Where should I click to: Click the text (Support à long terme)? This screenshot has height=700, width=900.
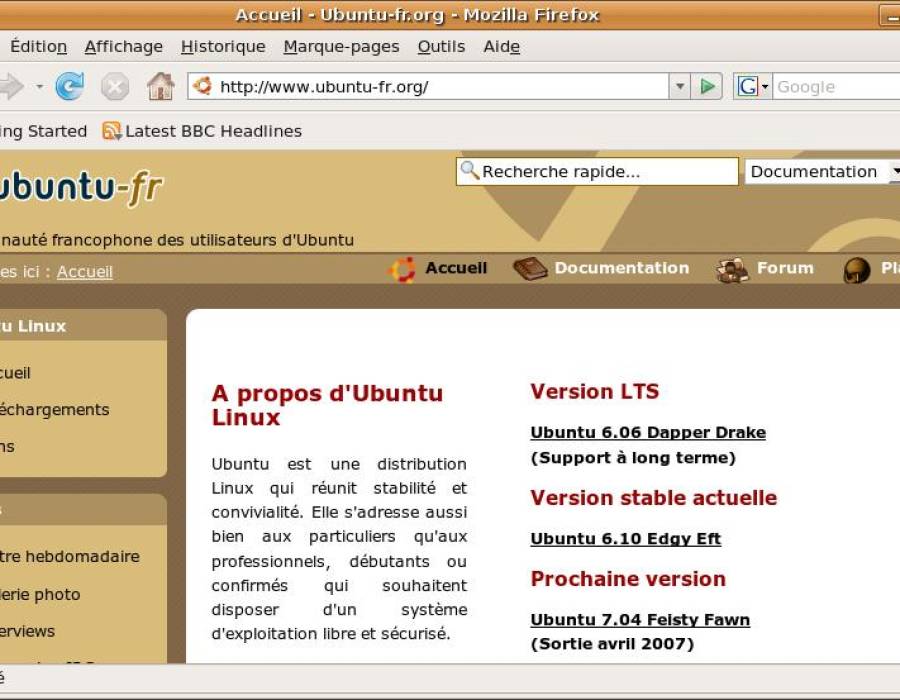click(x=633, y=458)
